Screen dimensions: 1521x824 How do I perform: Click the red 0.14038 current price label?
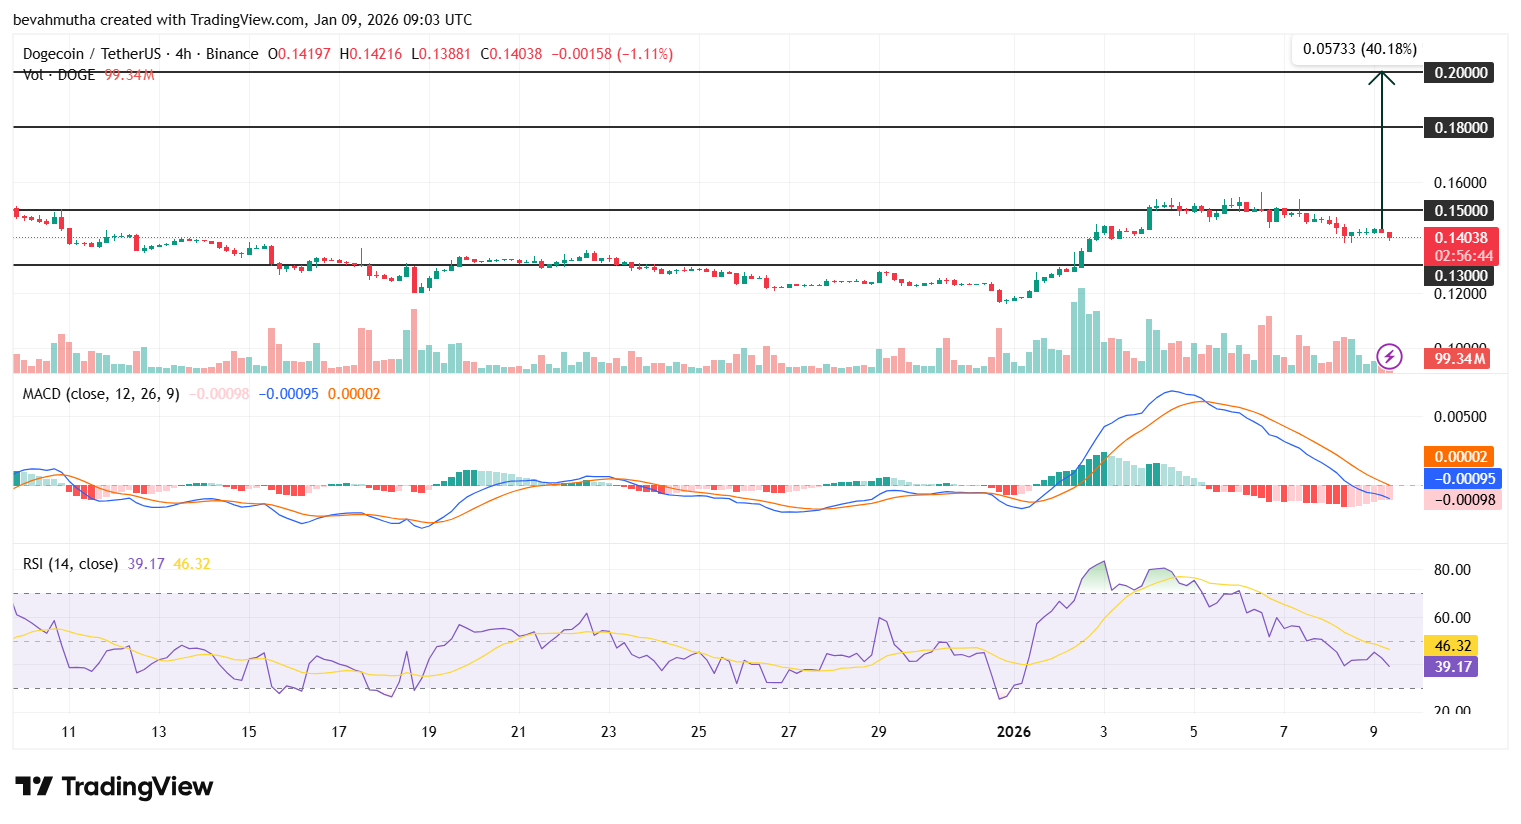pyautogui.click(x=1460, y=237)
